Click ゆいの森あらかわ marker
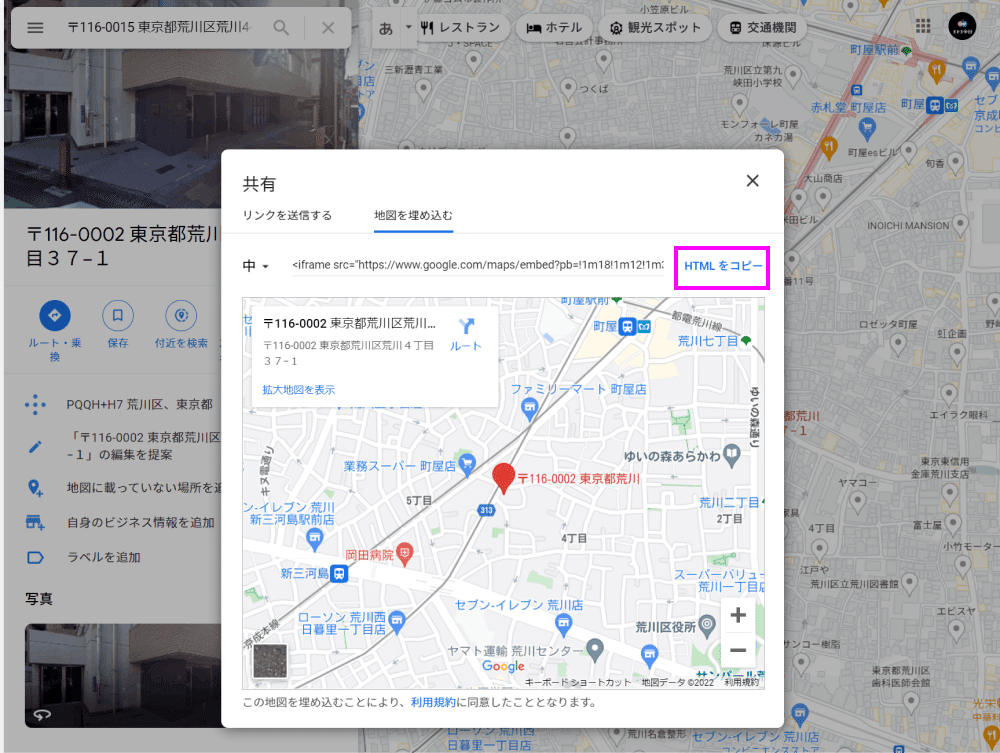 [x=732, y=456]
